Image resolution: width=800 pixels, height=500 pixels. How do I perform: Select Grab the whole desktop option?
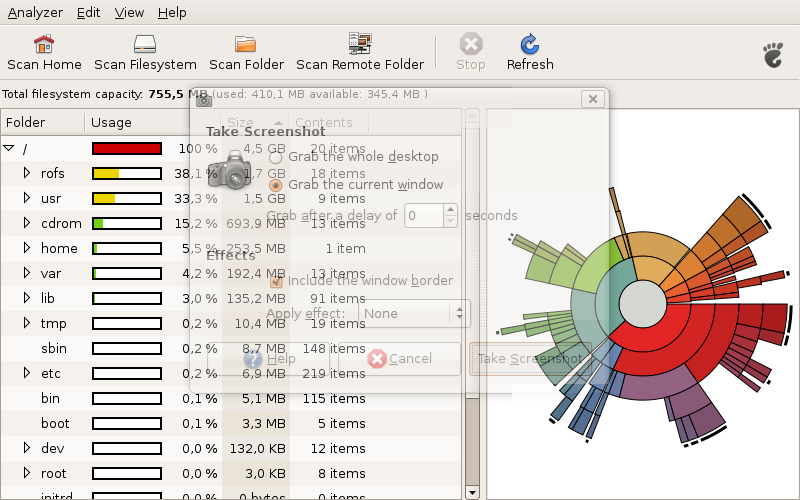(276, 157)
